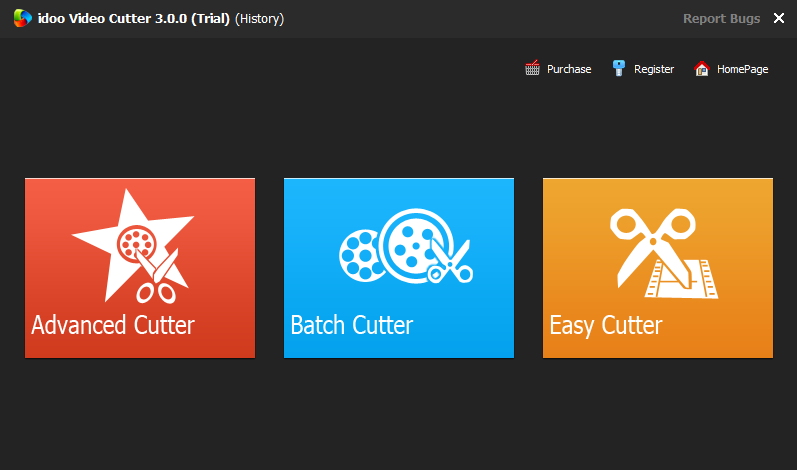Close the idoo Video Cutter window
This screenshot has height=470, width=797.
coord(779,19)
